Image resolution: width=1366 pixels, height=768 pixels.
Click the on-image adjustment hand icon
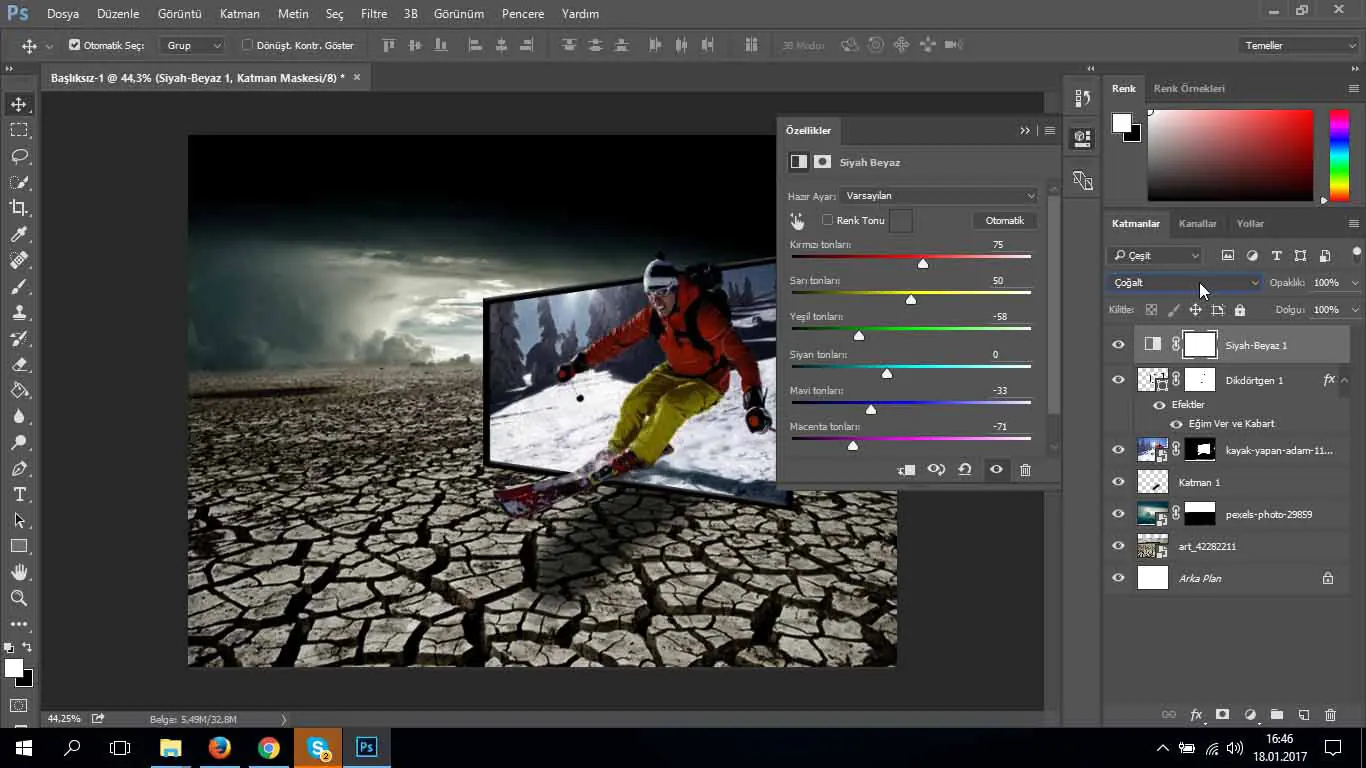point(797,221)
